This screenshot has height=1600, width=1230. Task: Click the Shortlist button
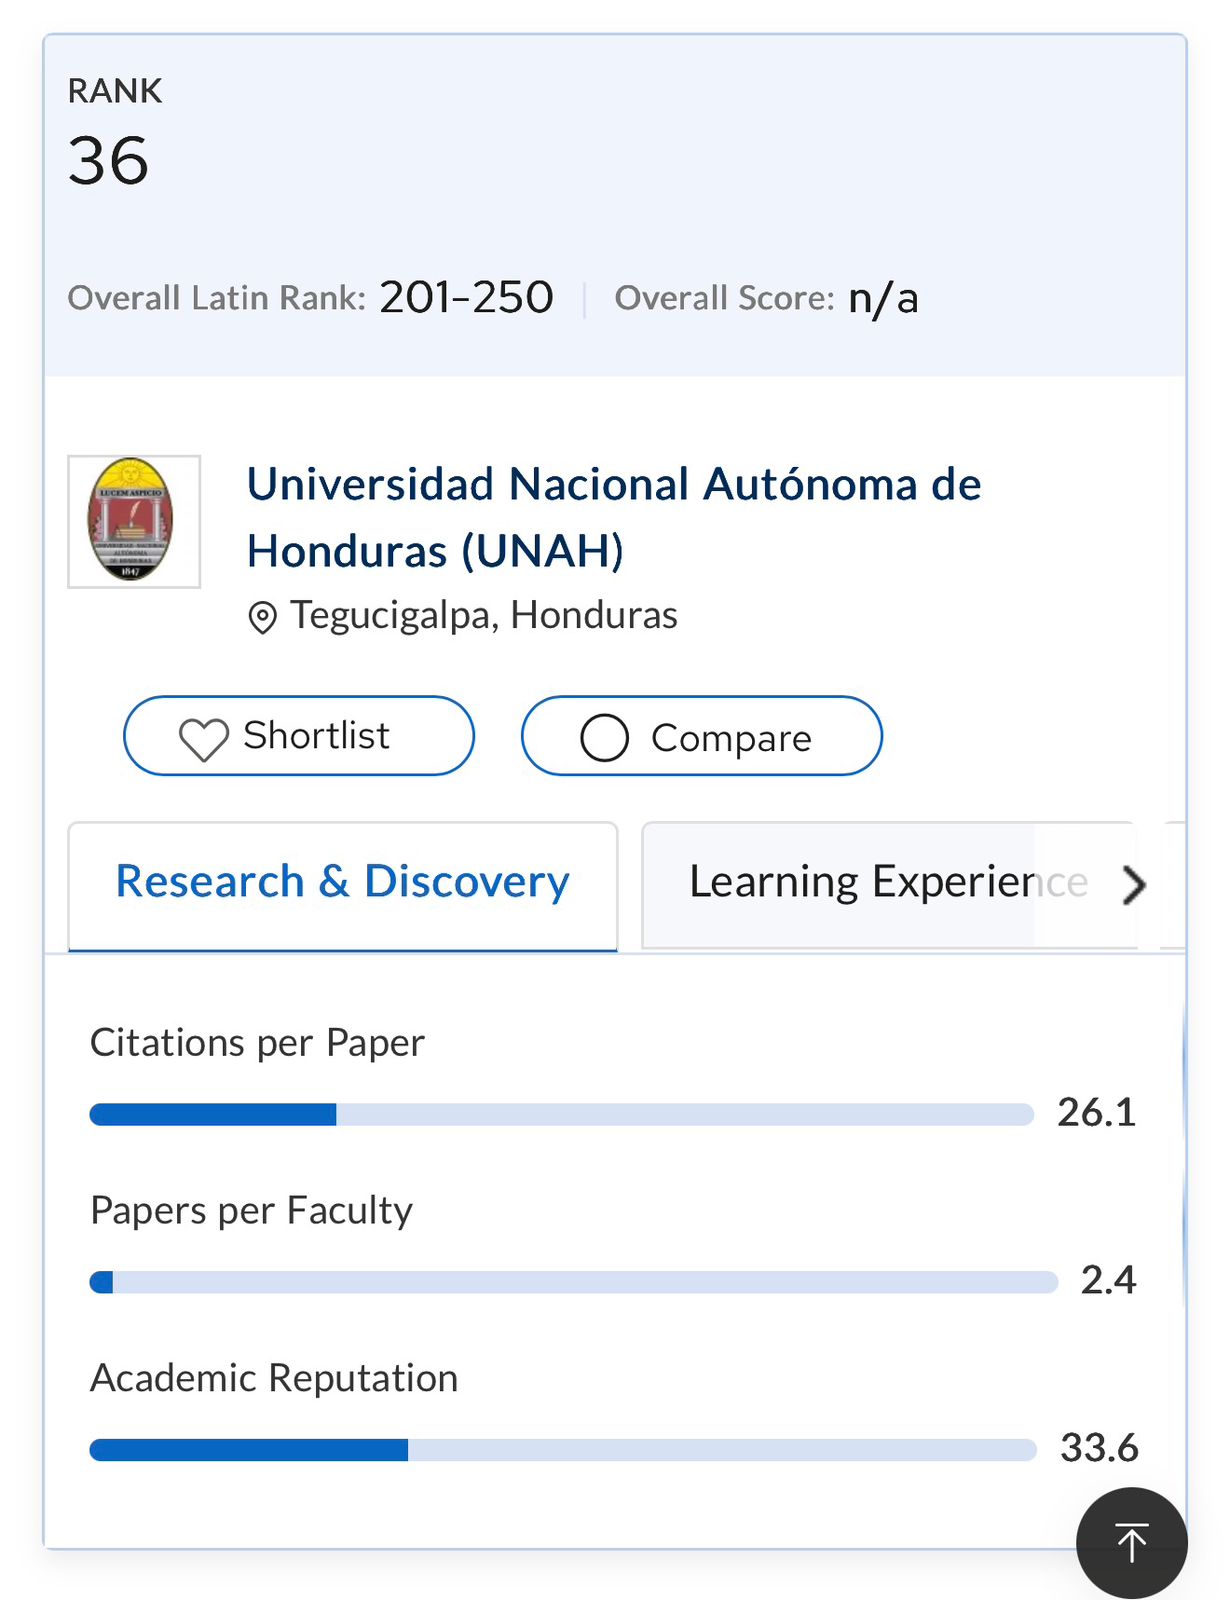tap(298, 736)
